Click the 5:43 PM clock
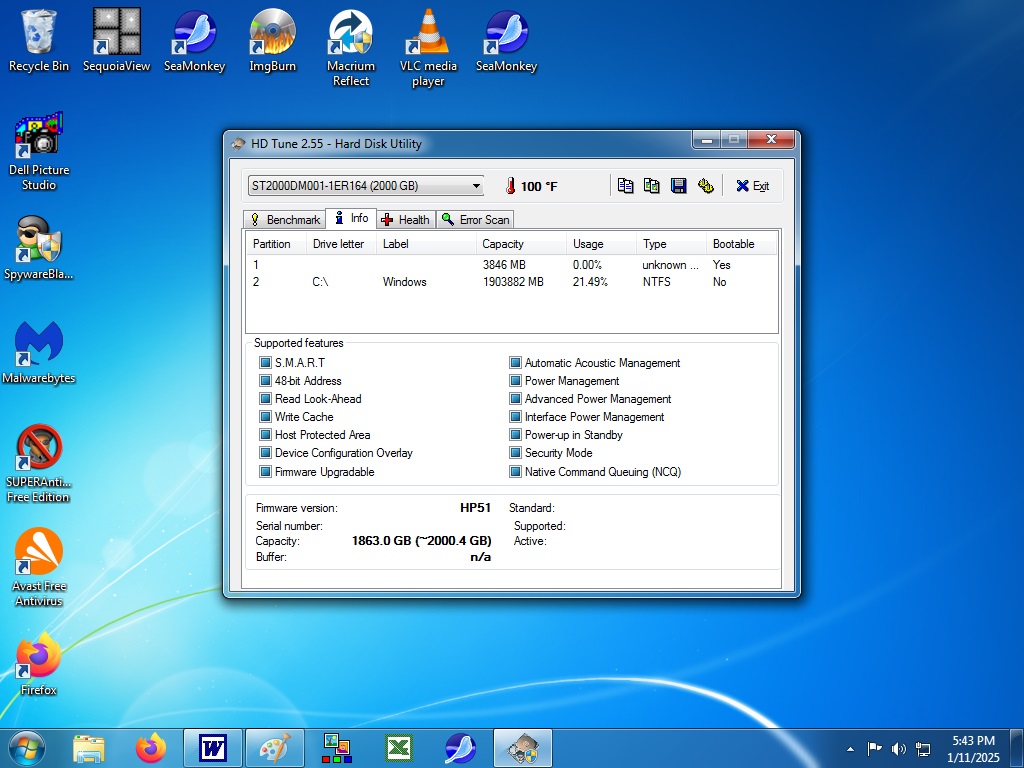This screenshot has height=768, width=1024. [x=973, y=741]
